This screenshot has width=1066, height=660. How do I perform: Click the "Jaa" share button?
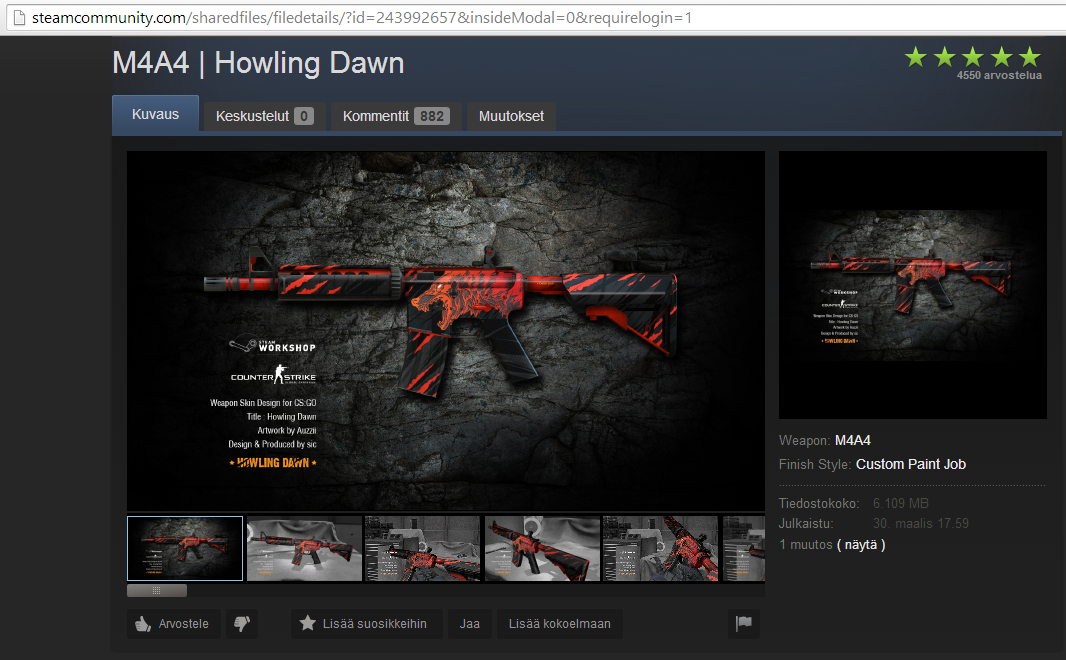click(x=468, y=623)
